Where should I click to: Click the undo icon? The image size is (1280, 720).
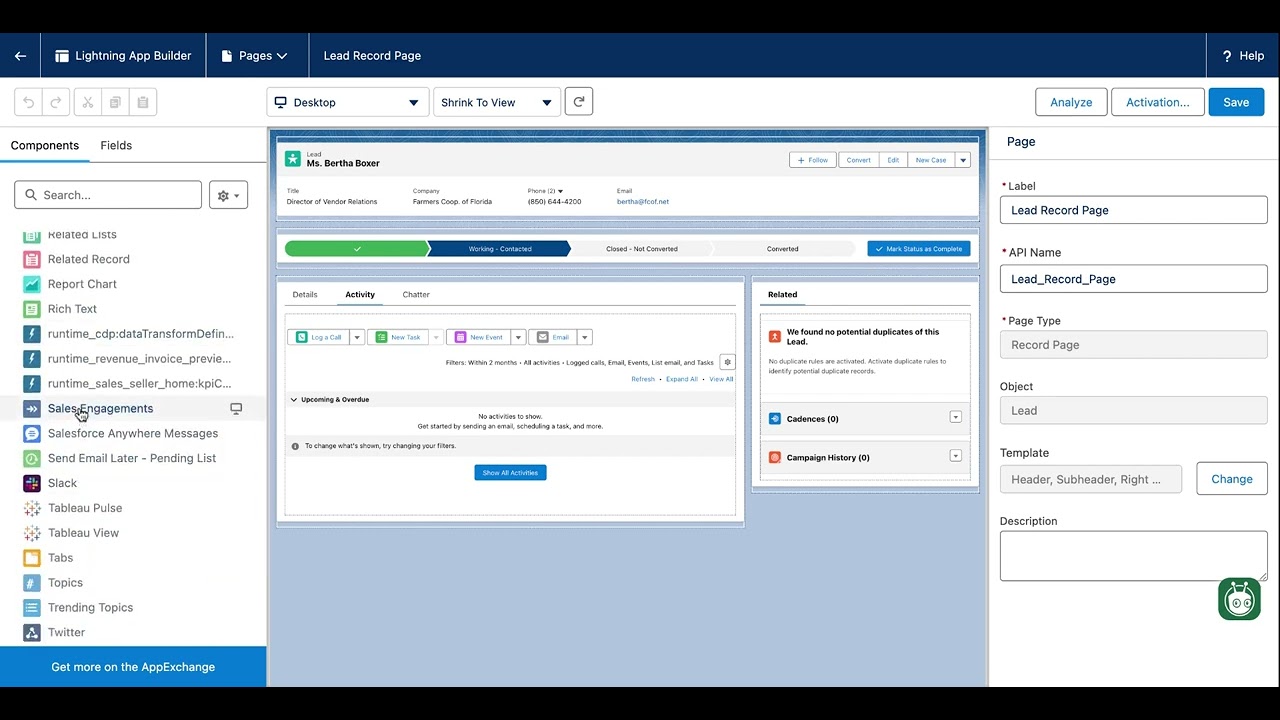[29, 102]
